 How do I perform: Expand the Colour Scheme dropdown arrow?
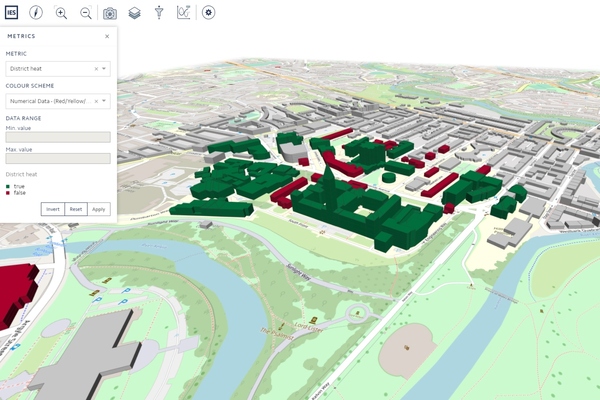pyautogui.click(x=105, y=101)
